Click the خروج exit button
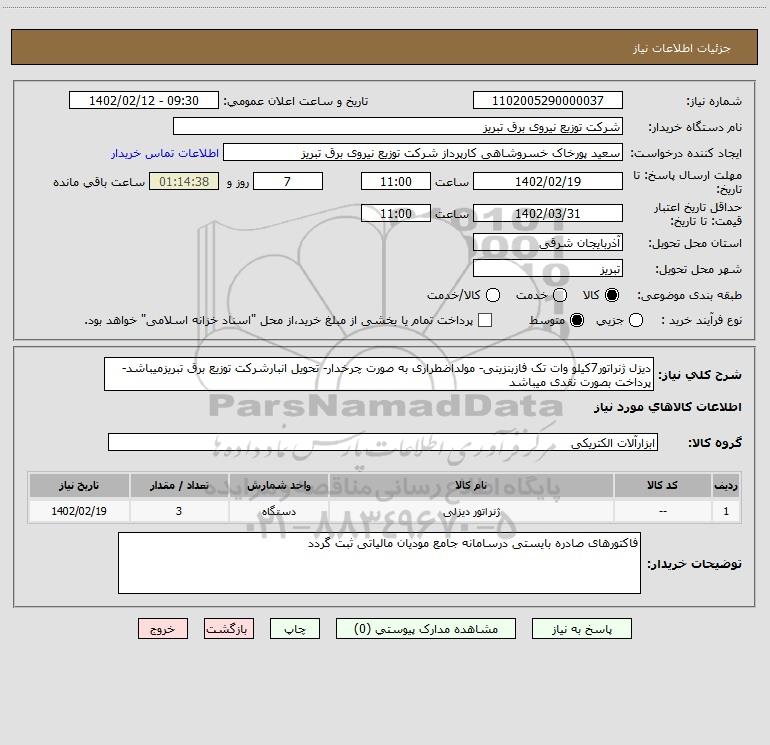 click(x=163, y=629)
